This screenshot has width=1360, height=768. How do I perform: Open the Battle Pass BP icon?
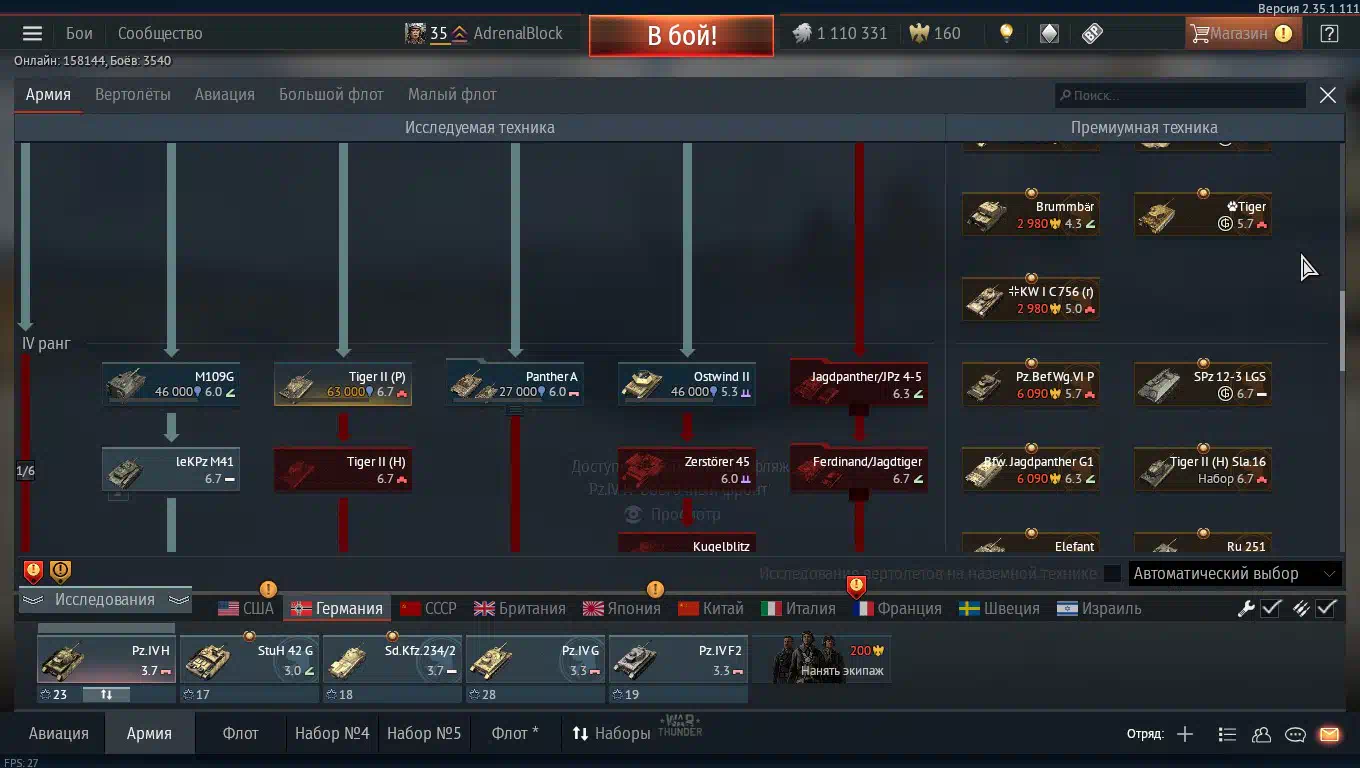pyautogui.click(x=1092, y=33)
